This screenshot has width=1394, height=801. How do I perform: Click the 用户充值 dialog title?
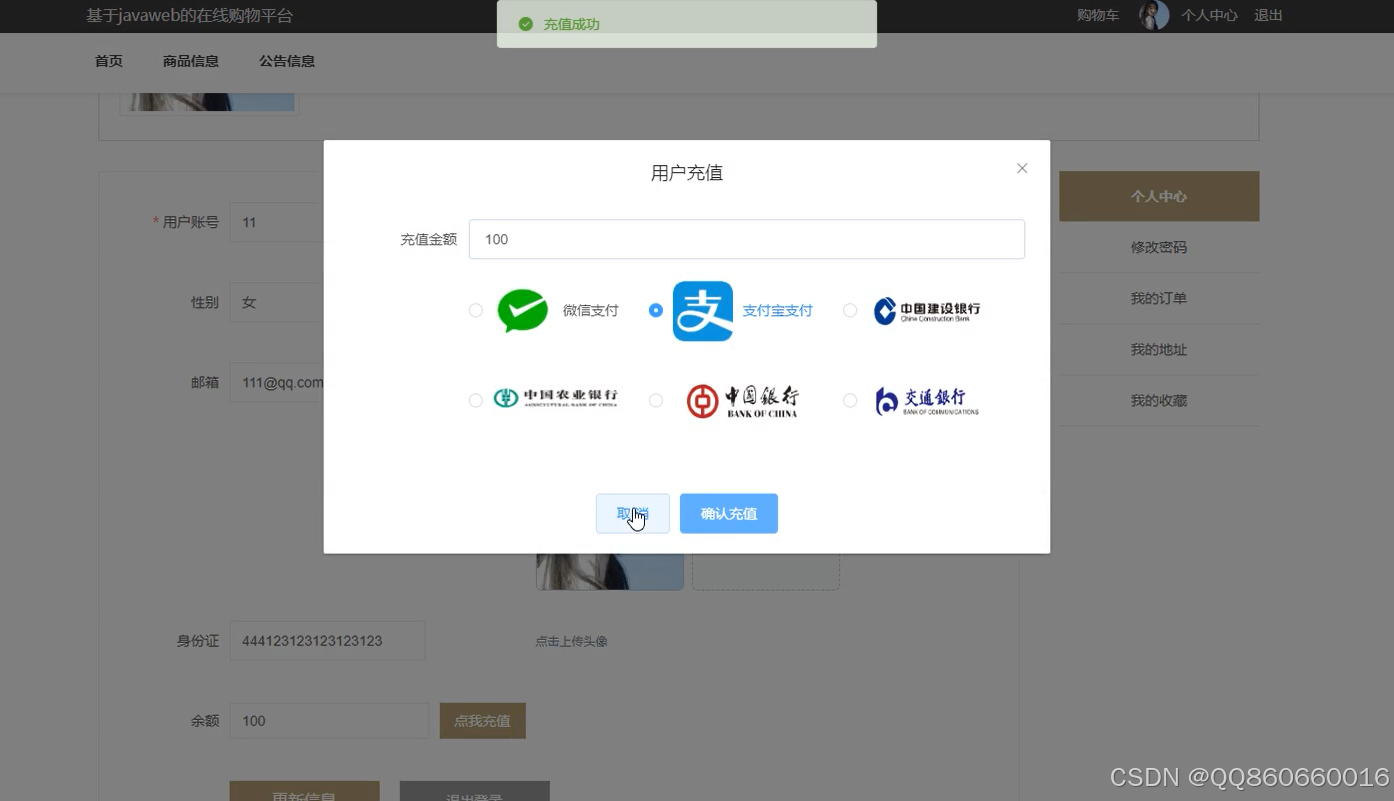tap(687, 173)
